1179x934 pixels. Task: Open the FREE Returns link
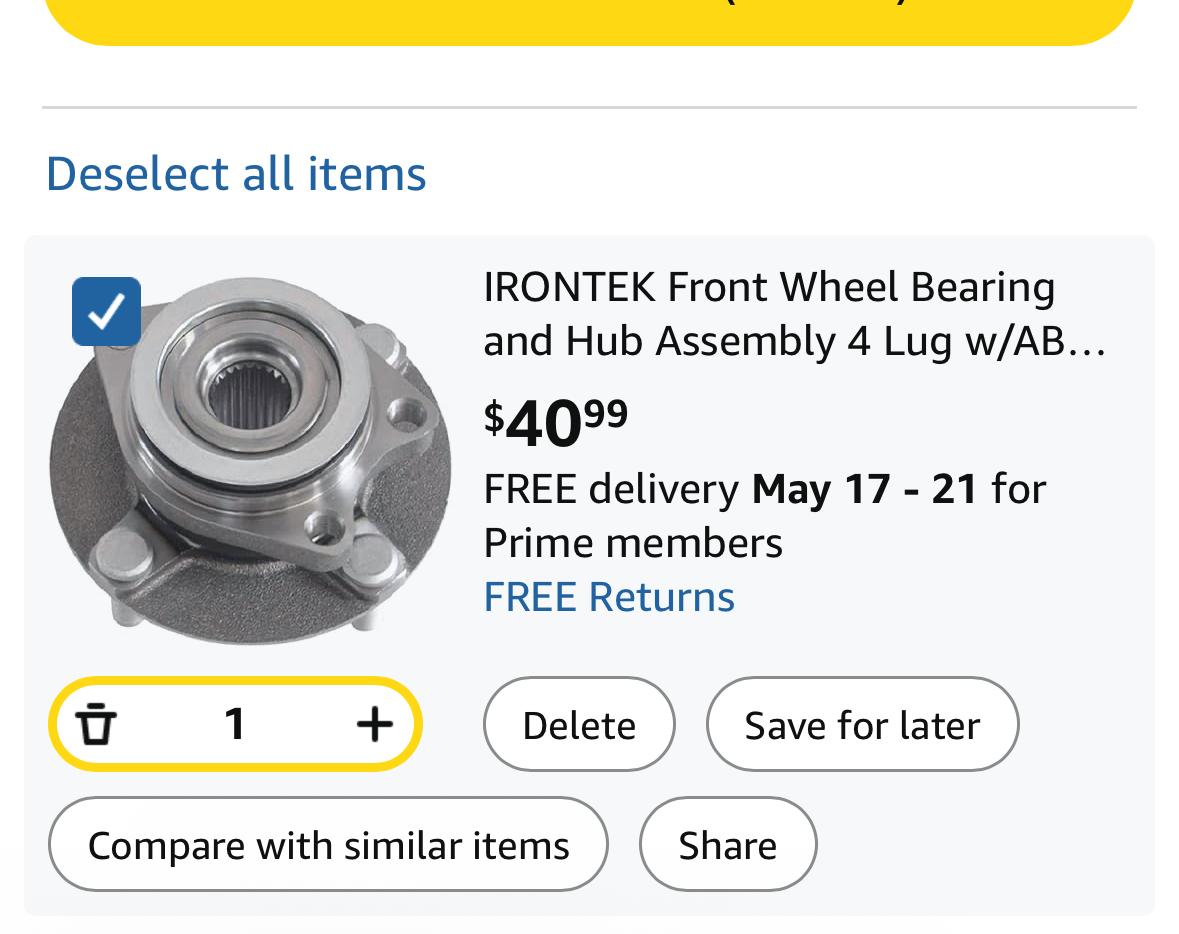[608, 597]
